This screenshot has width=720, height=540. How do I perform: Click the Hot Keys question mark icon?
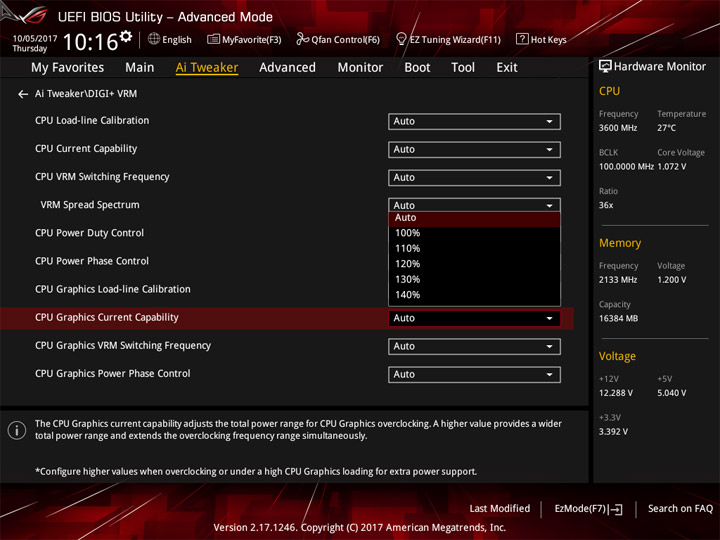pos(522,39)
